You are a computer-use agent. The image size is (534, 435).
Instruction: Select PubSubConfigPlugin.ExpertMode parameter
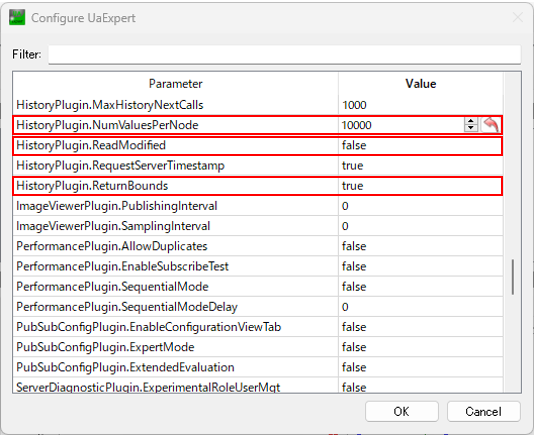105,347
